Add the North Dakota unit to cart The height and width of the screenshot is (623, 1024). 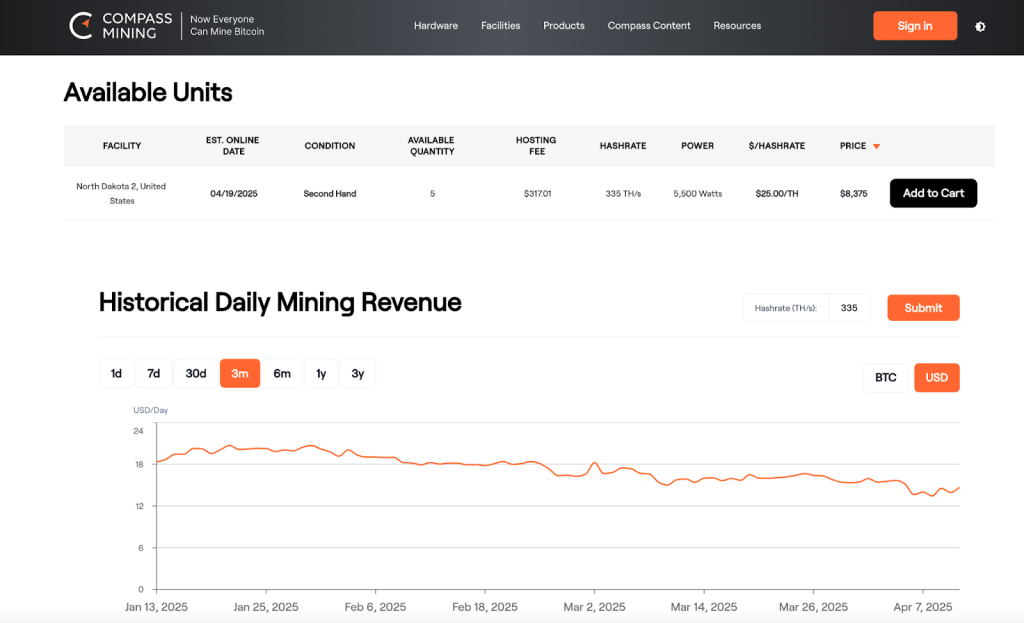[x=933, y=193]
